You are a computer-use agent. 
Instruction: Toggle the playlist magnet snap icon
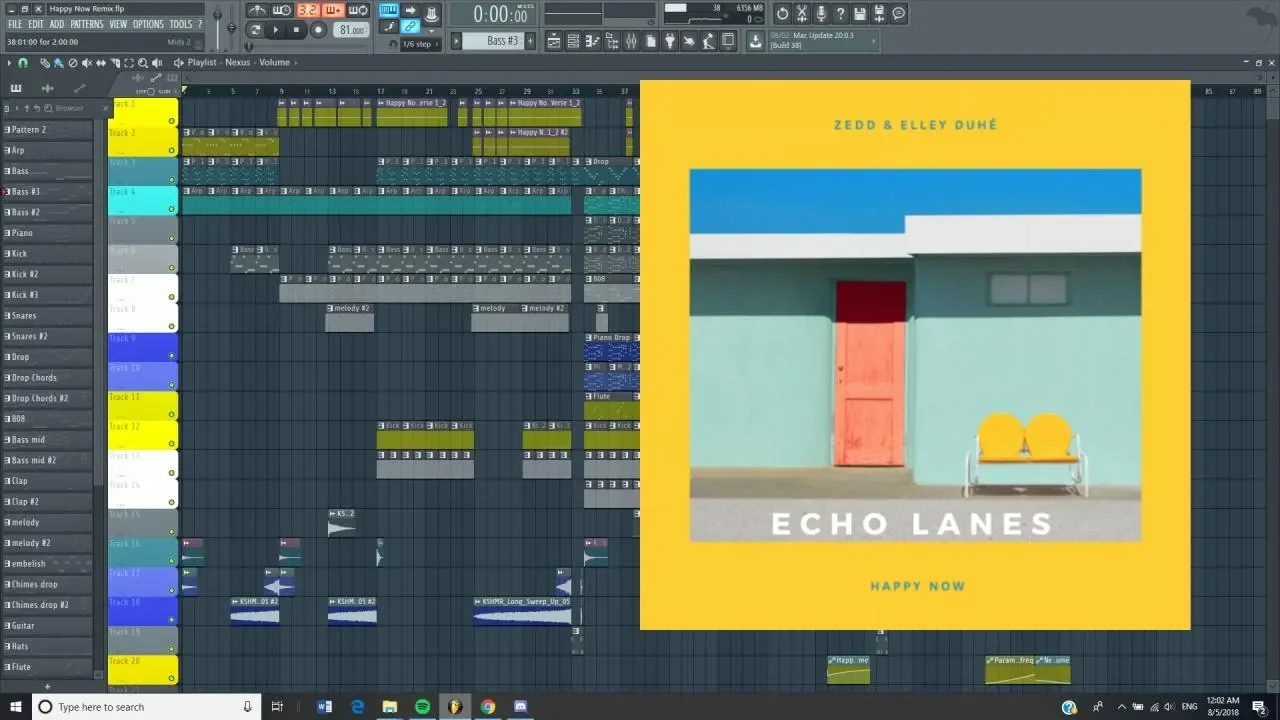[x=22, y=62]
